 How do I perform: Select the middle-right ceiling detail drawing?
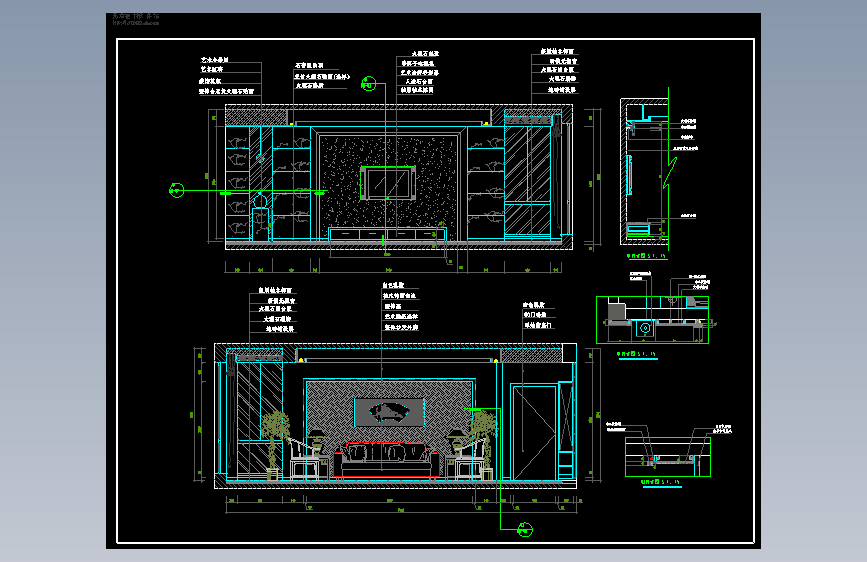click(652, 319)
